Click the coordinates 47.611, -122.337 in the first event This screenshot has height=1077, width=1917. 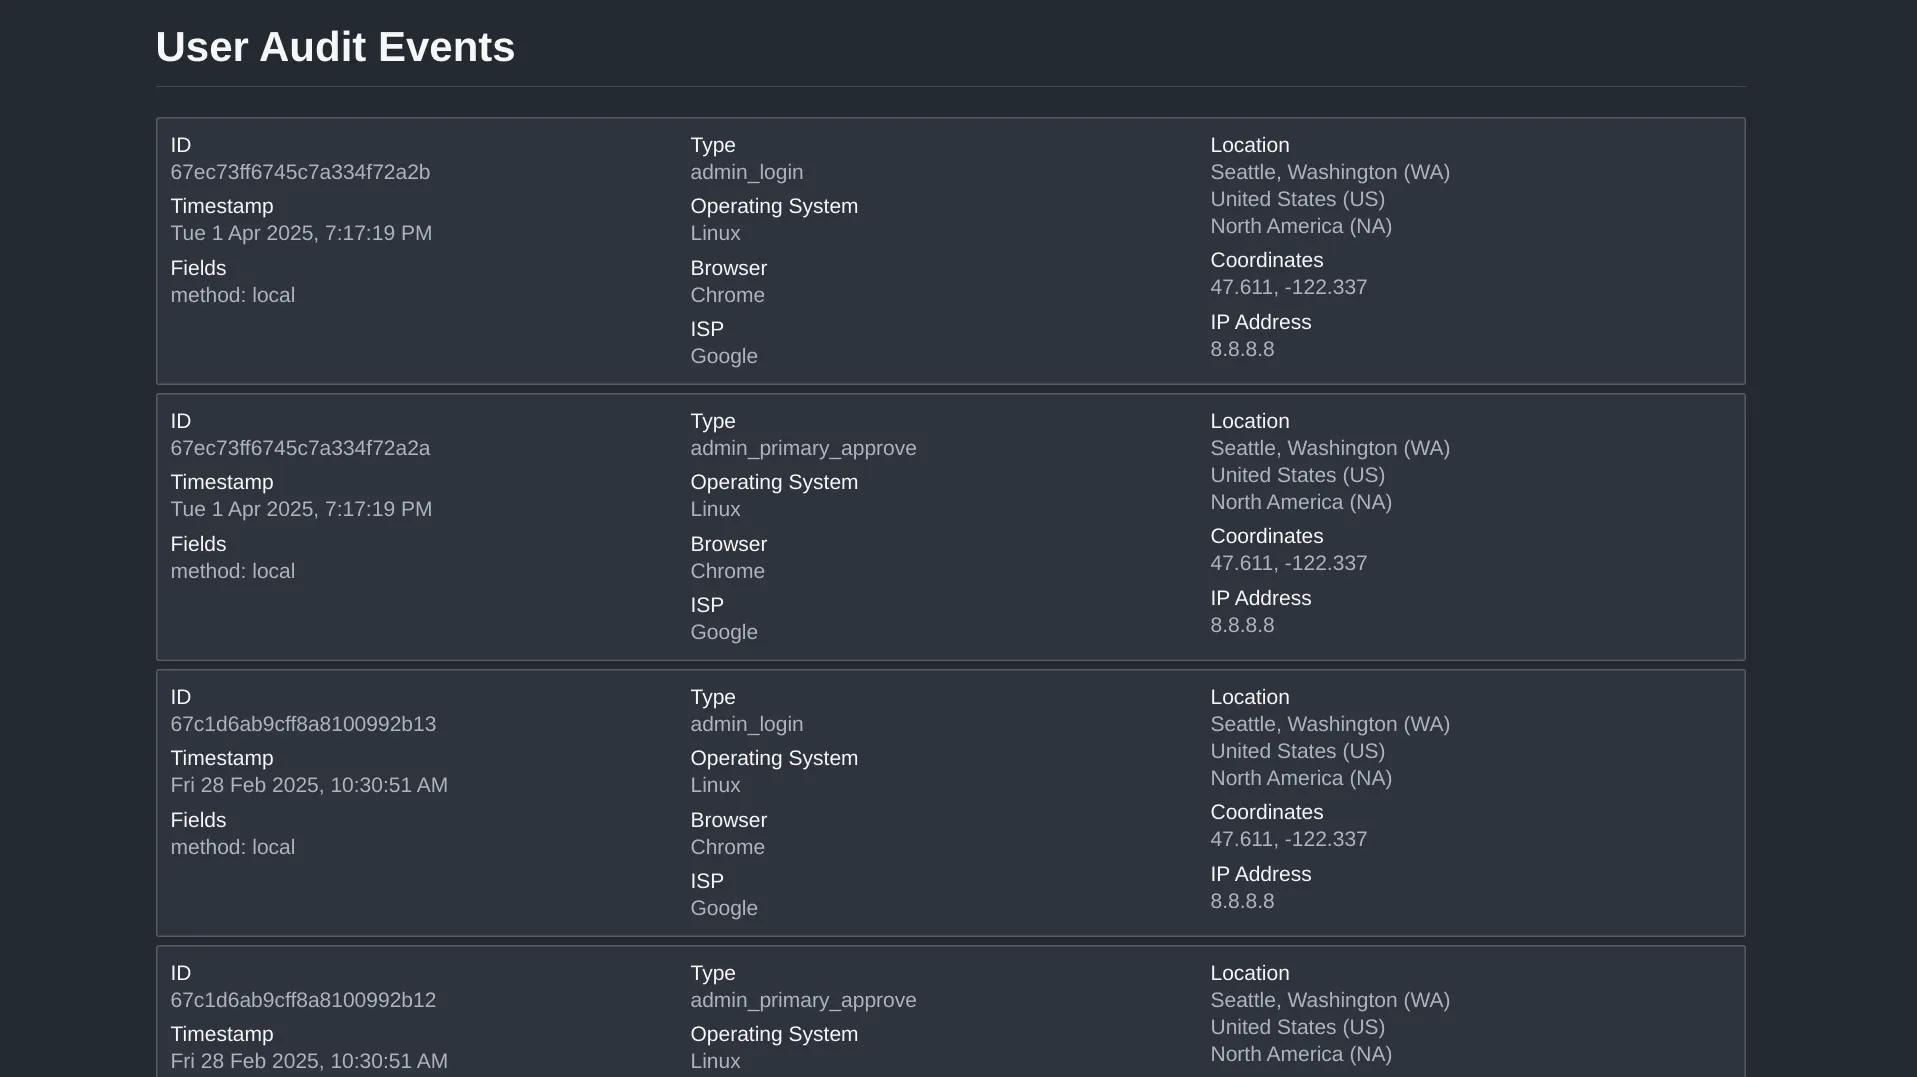click(1288, 287)
